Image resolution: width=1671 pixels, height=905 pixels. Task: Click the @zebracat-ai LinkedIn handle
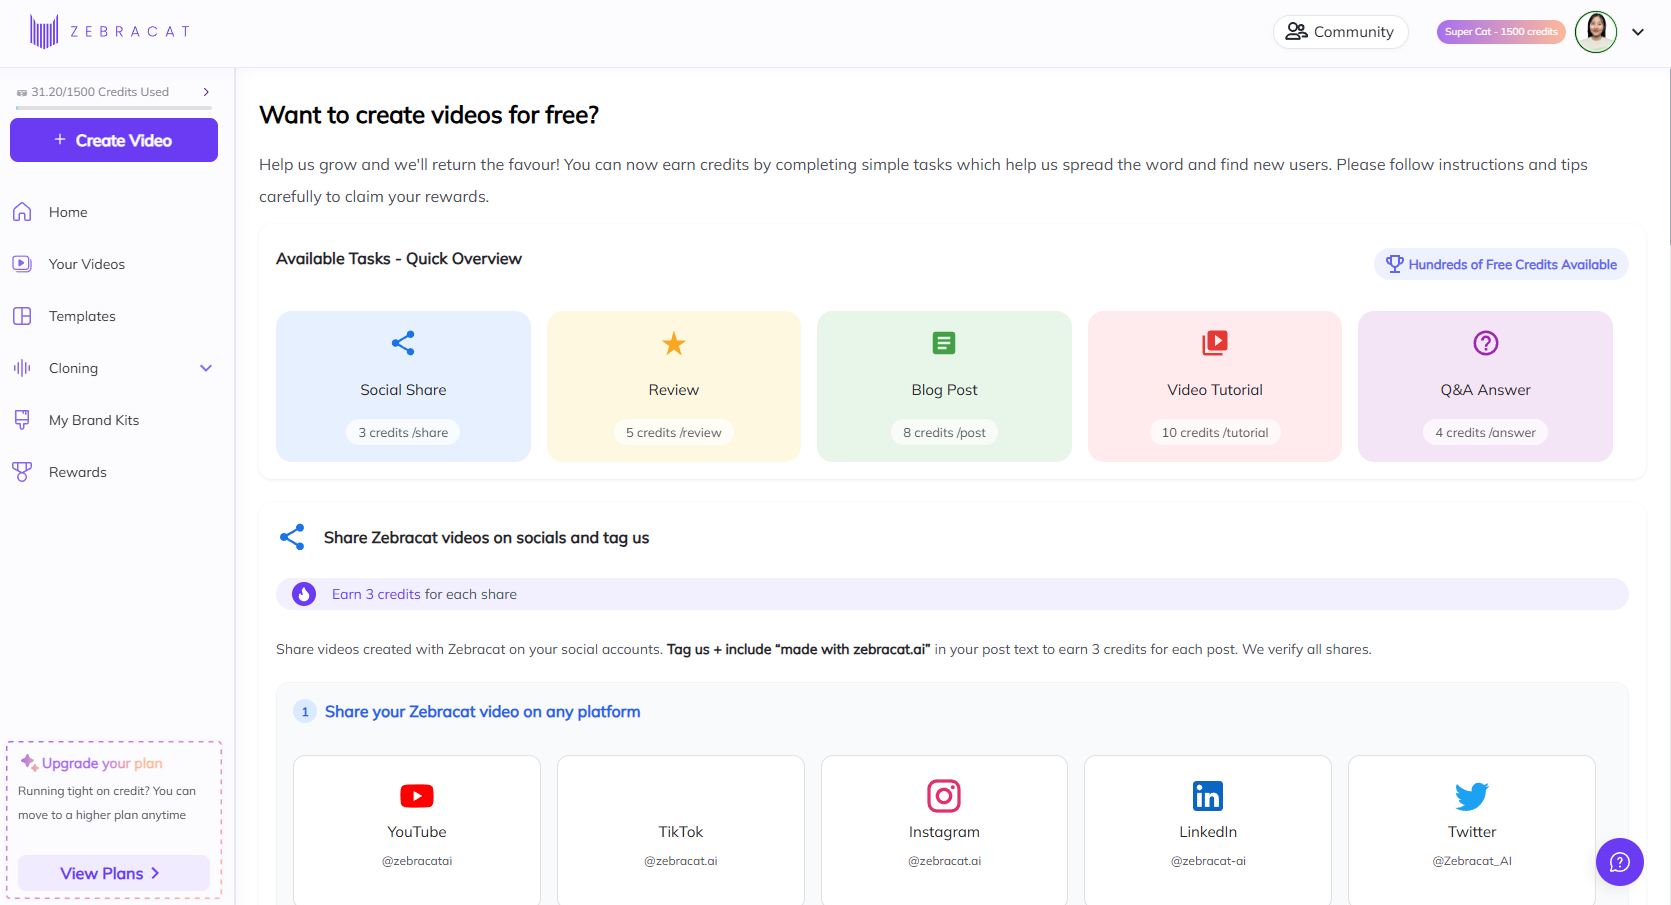coord(1208,861)
